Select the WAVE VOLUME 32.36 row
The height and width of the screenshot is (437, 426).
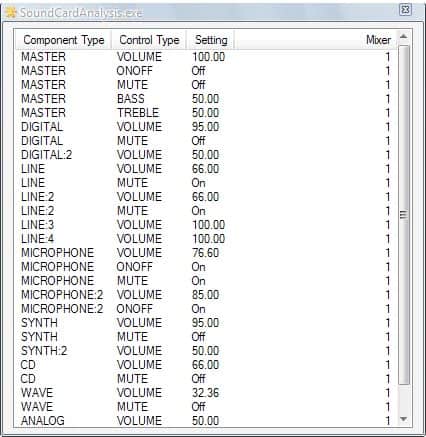(x=206, y=393)
